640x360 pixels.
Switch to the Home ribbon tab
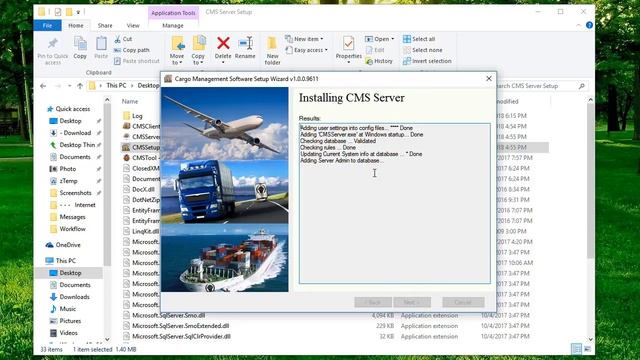pyautogui.click(x=76, y=25)
